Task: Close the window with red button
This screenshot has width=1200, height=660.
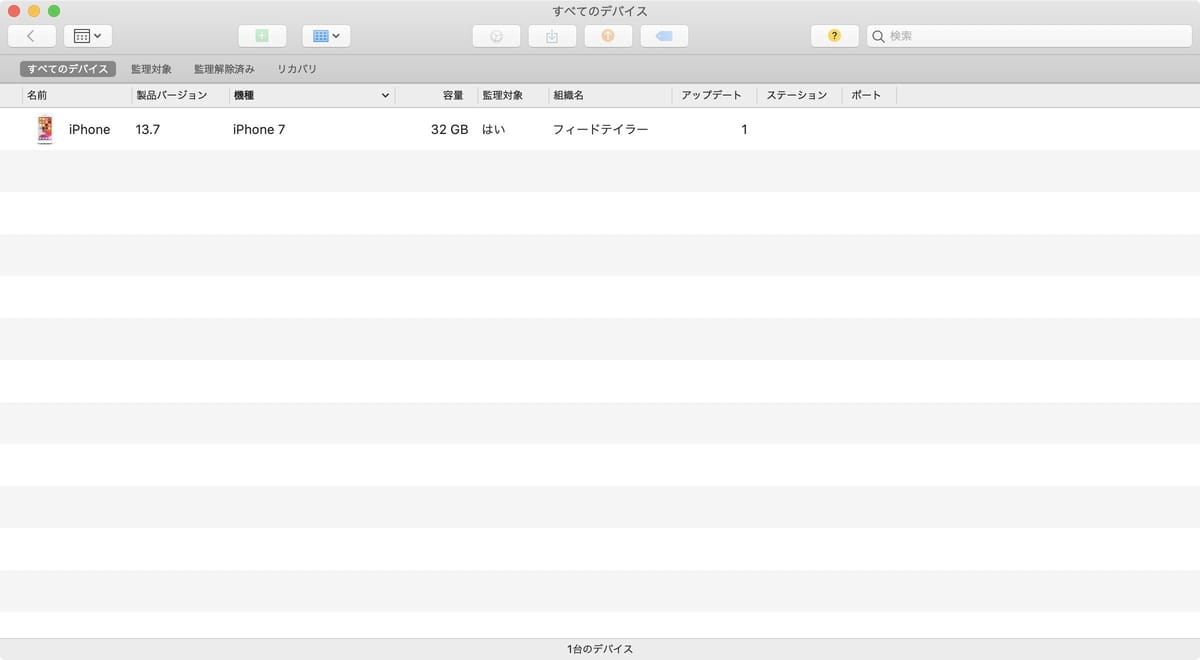Action: (x=14, y=10)
